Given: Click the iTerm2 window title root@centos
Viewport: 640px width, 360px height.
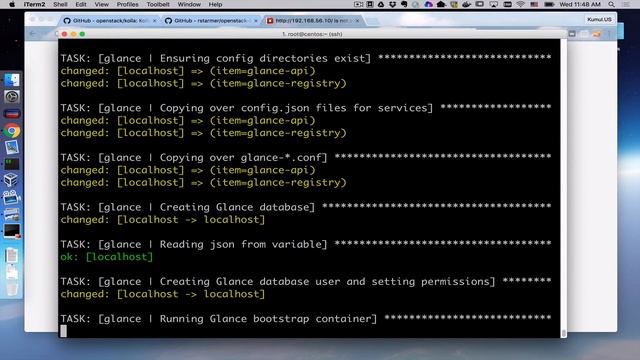Looking at the screenshot, I should coord(312,34).
